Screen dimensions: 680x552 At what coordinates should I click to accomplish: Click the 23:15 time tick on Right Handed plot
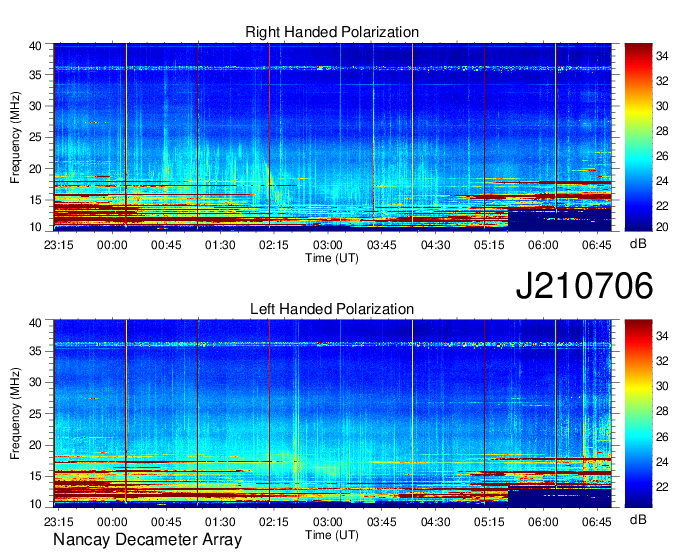pyautogui.click(x=59, y=245)
